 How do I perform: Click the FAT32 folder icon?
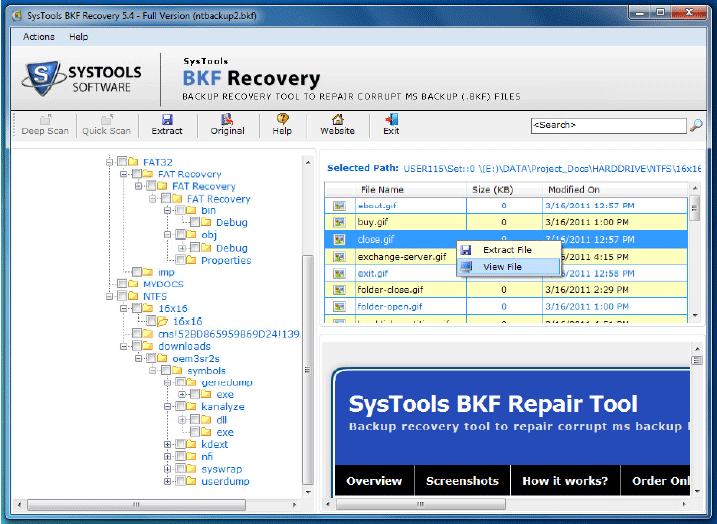134,162
